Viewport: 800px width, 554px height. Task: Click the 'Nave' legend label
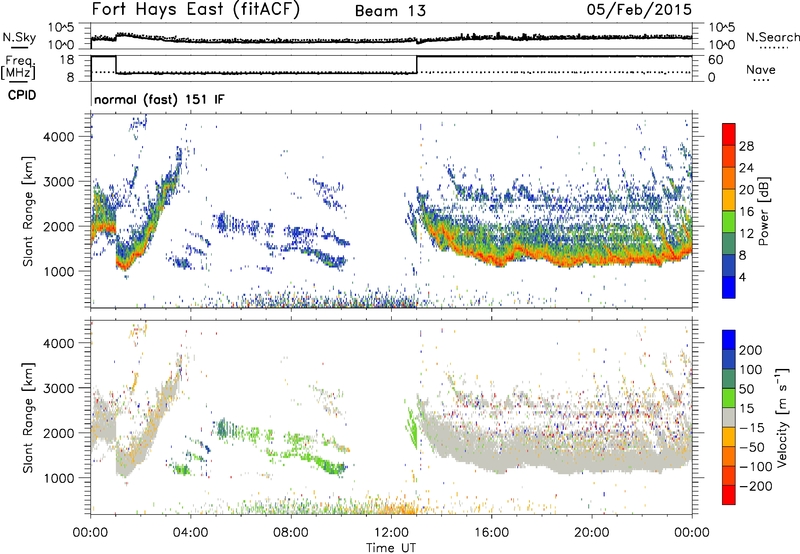pos(761,69)
